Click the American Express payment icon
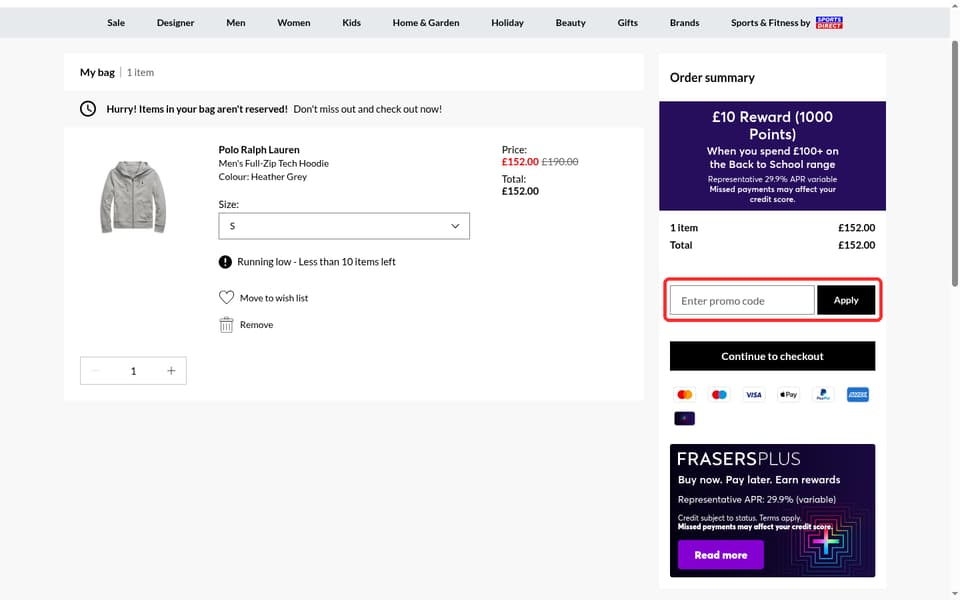This screenshot has height=600, width=960. coord(858,394)
